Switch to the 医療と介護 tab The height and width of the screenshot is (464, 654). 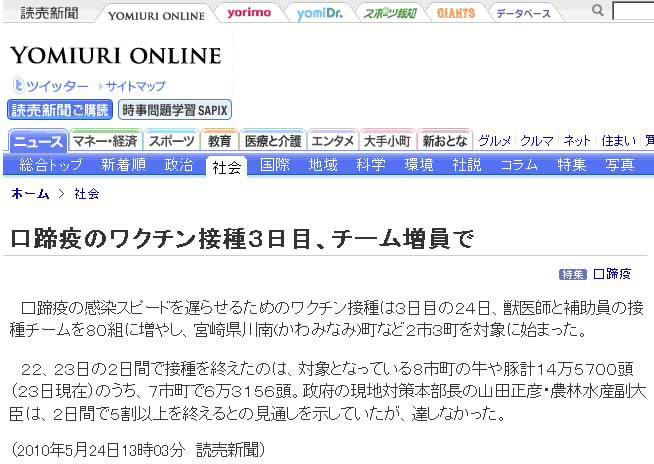(272, 141)
